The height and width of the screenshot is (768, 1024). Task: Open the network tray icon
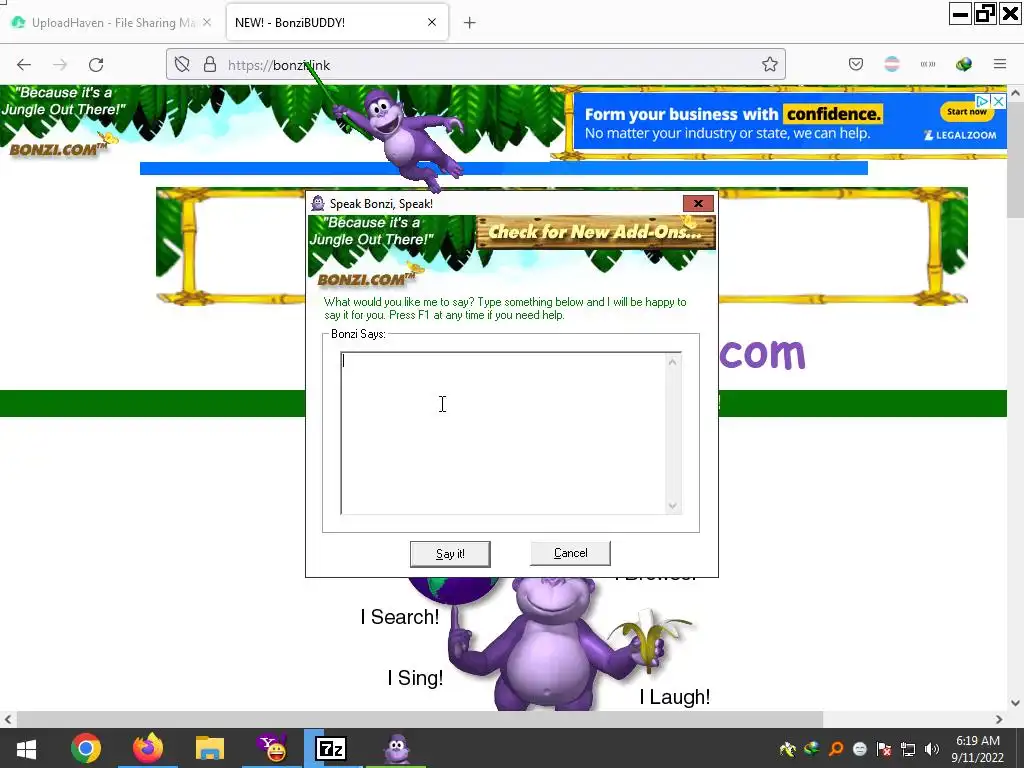coord(908,749)
